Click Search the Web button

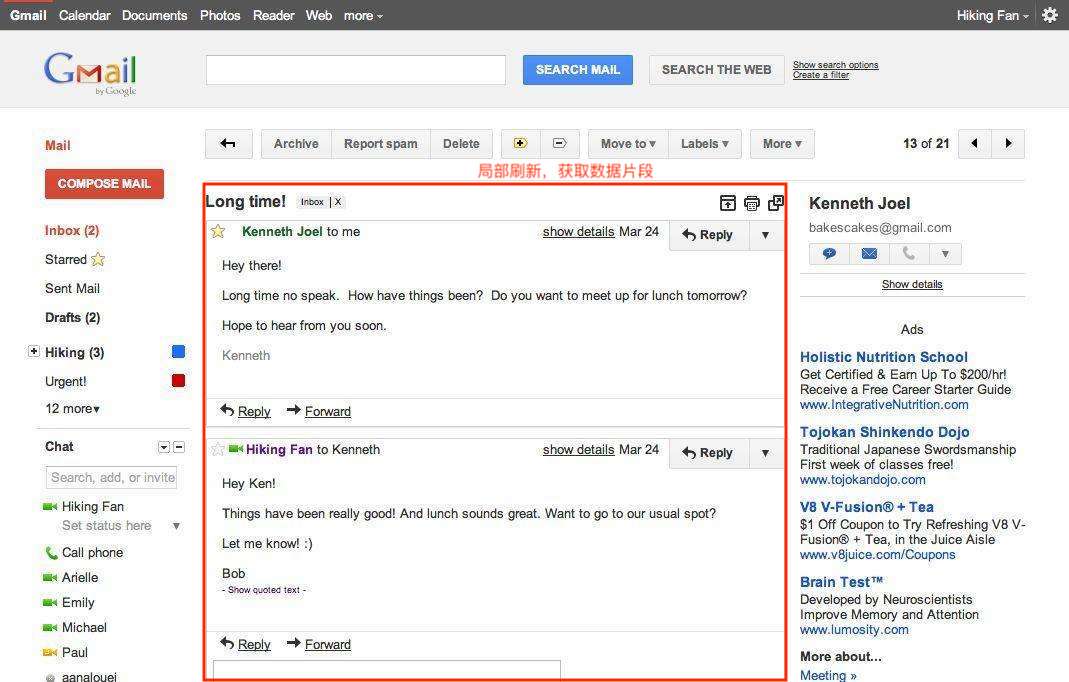point(717,70)
